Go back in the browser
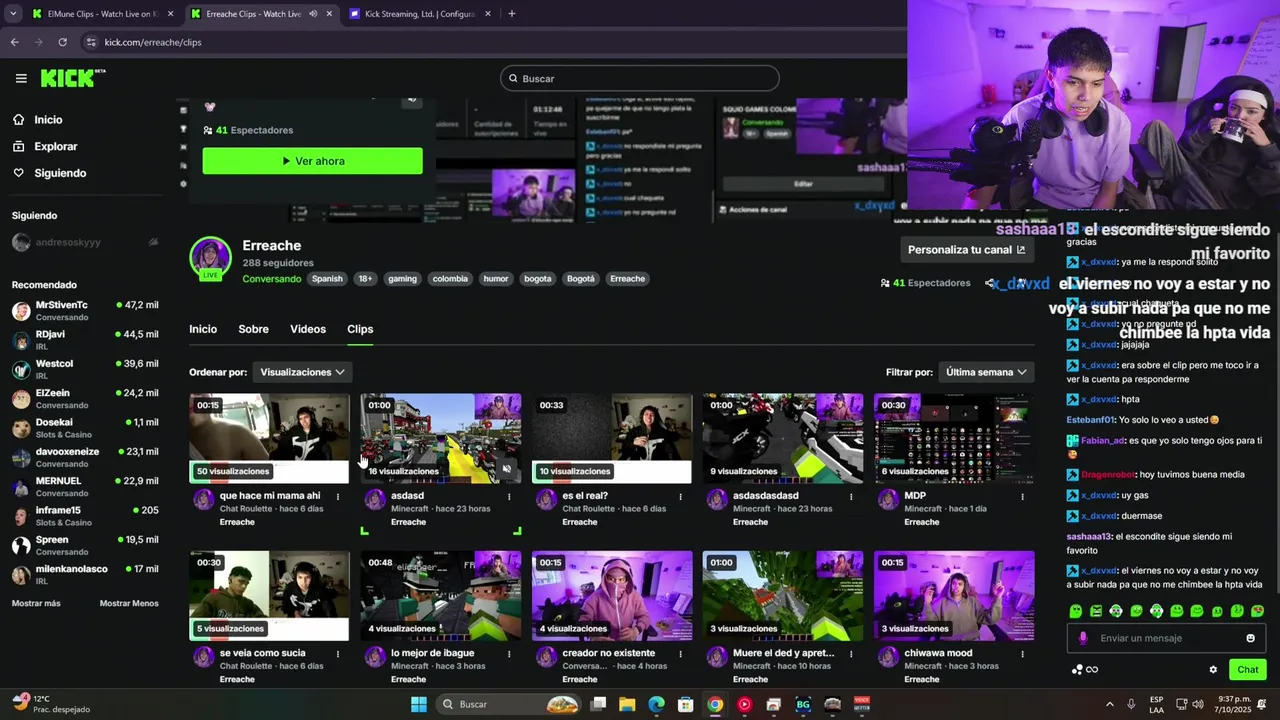1280x720 pixels. 14,42
